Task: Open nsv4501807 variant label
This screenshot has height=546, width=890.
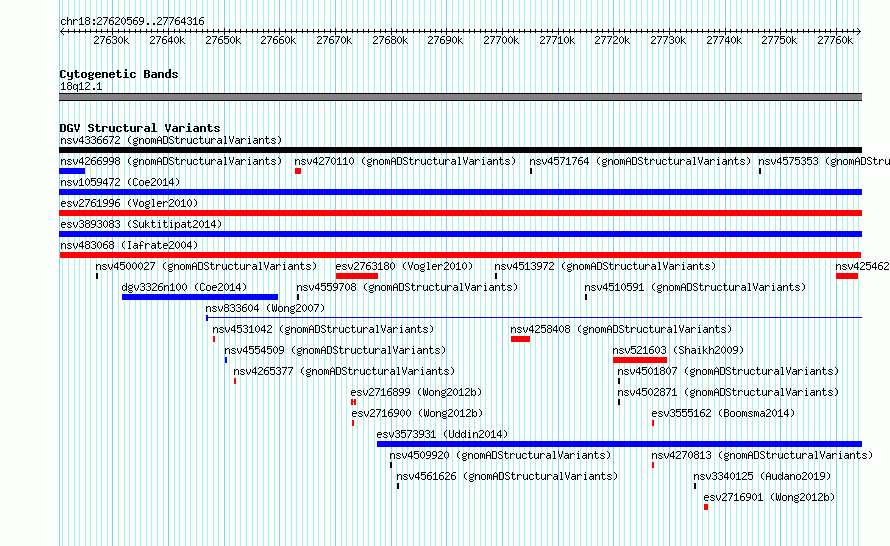Action: tap(728, 371)
